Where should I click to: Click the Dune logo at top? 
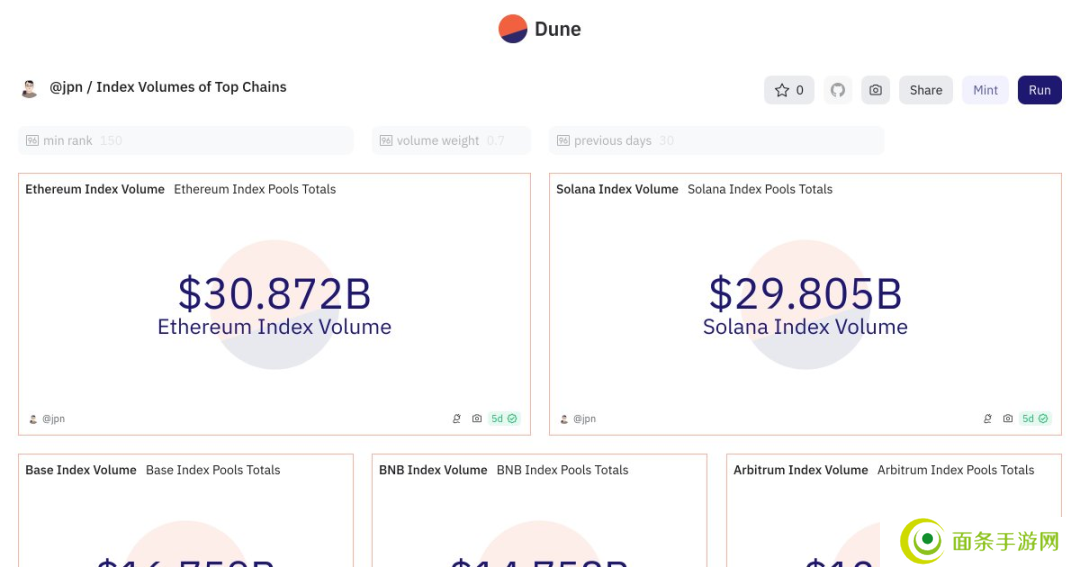click(539, 29)
